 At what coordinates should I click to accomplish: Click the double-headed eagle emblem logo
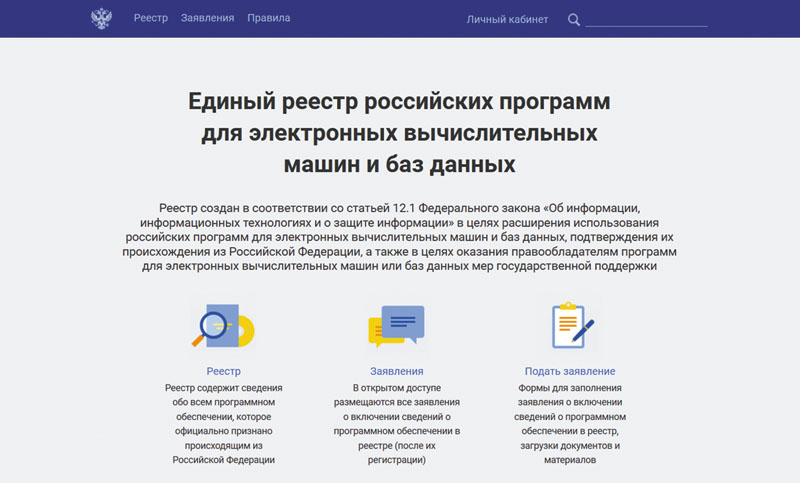click(x=102, y=18)
